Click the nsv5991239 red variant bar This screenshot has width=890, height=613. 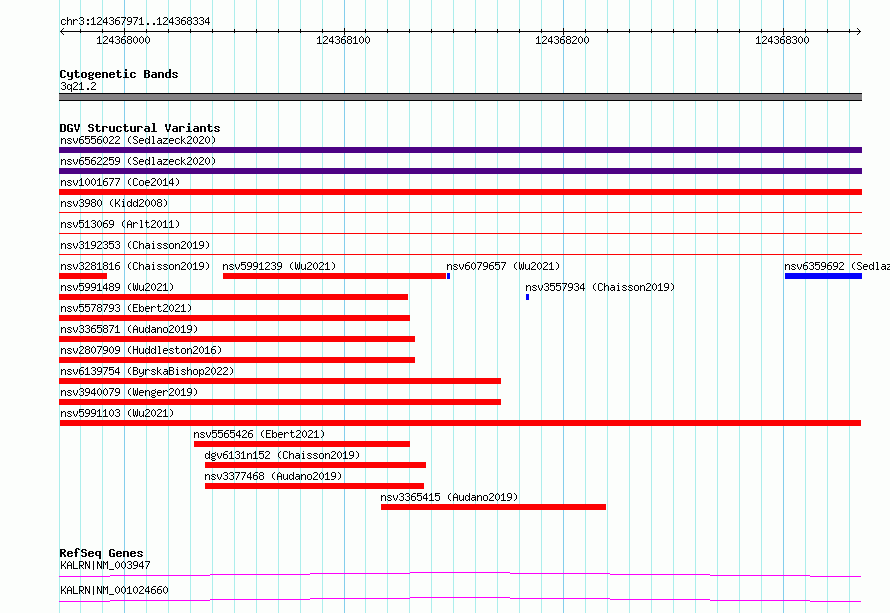[334, 276]
